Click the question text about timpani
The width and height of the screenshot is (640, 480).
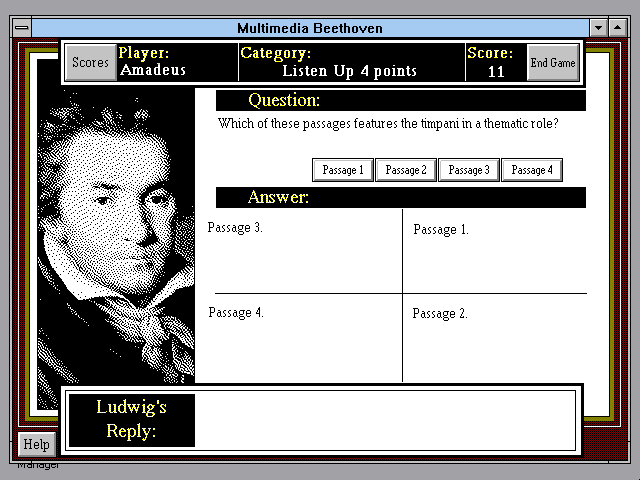click(x=388, y=124)
